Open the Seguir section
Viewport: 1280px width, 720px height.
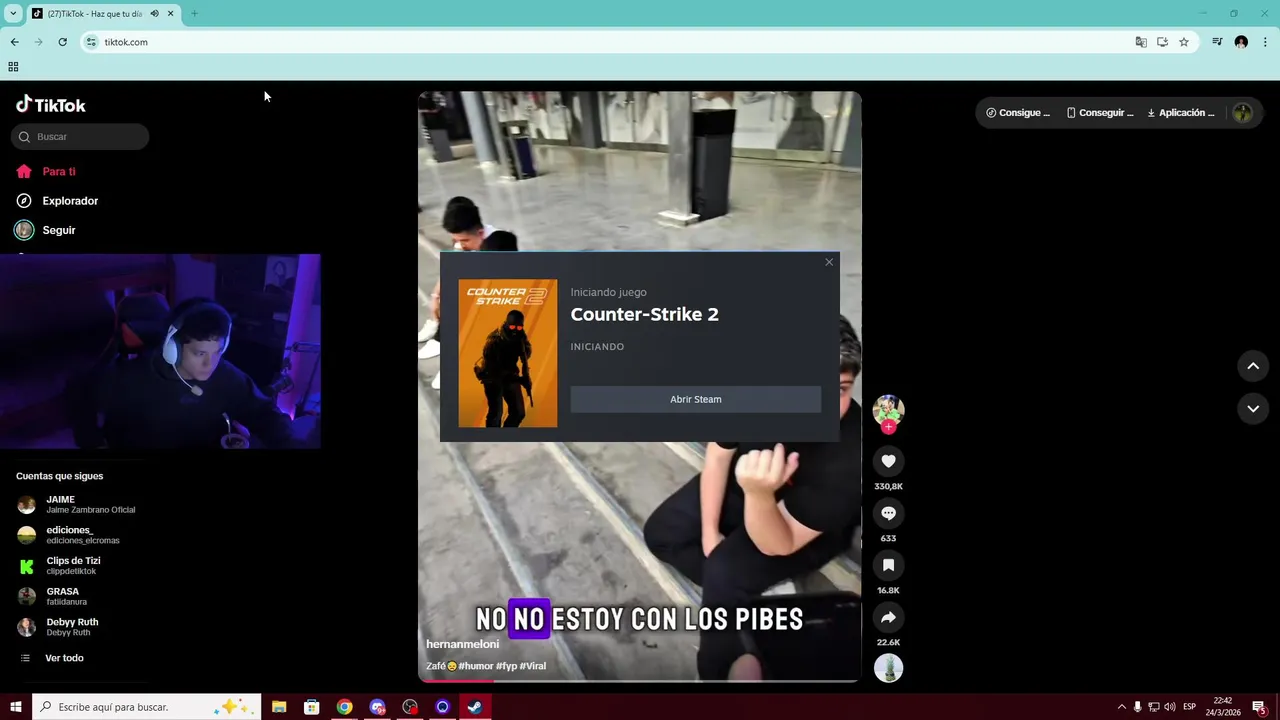(x=46, y=230)
